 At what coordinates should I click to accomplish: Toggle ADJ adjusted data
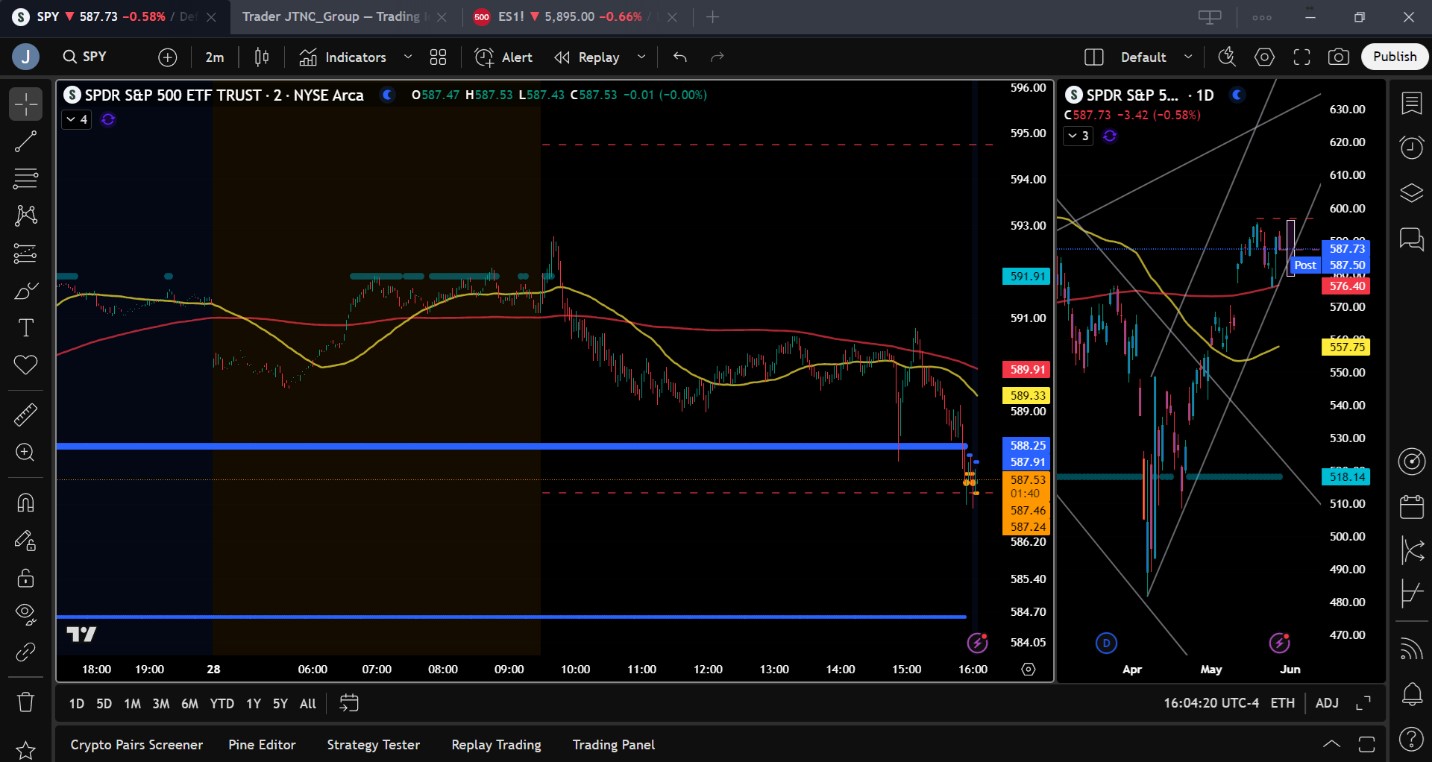(x=1327, y=703)
